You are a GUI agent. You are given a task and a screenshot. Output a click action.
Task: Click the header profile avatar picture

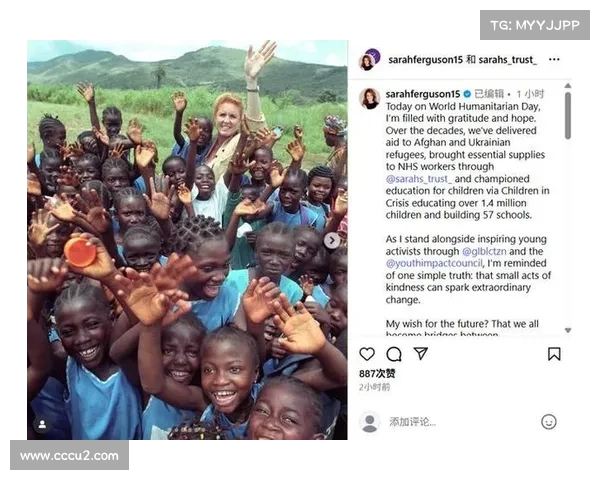(x=369, y=60)
